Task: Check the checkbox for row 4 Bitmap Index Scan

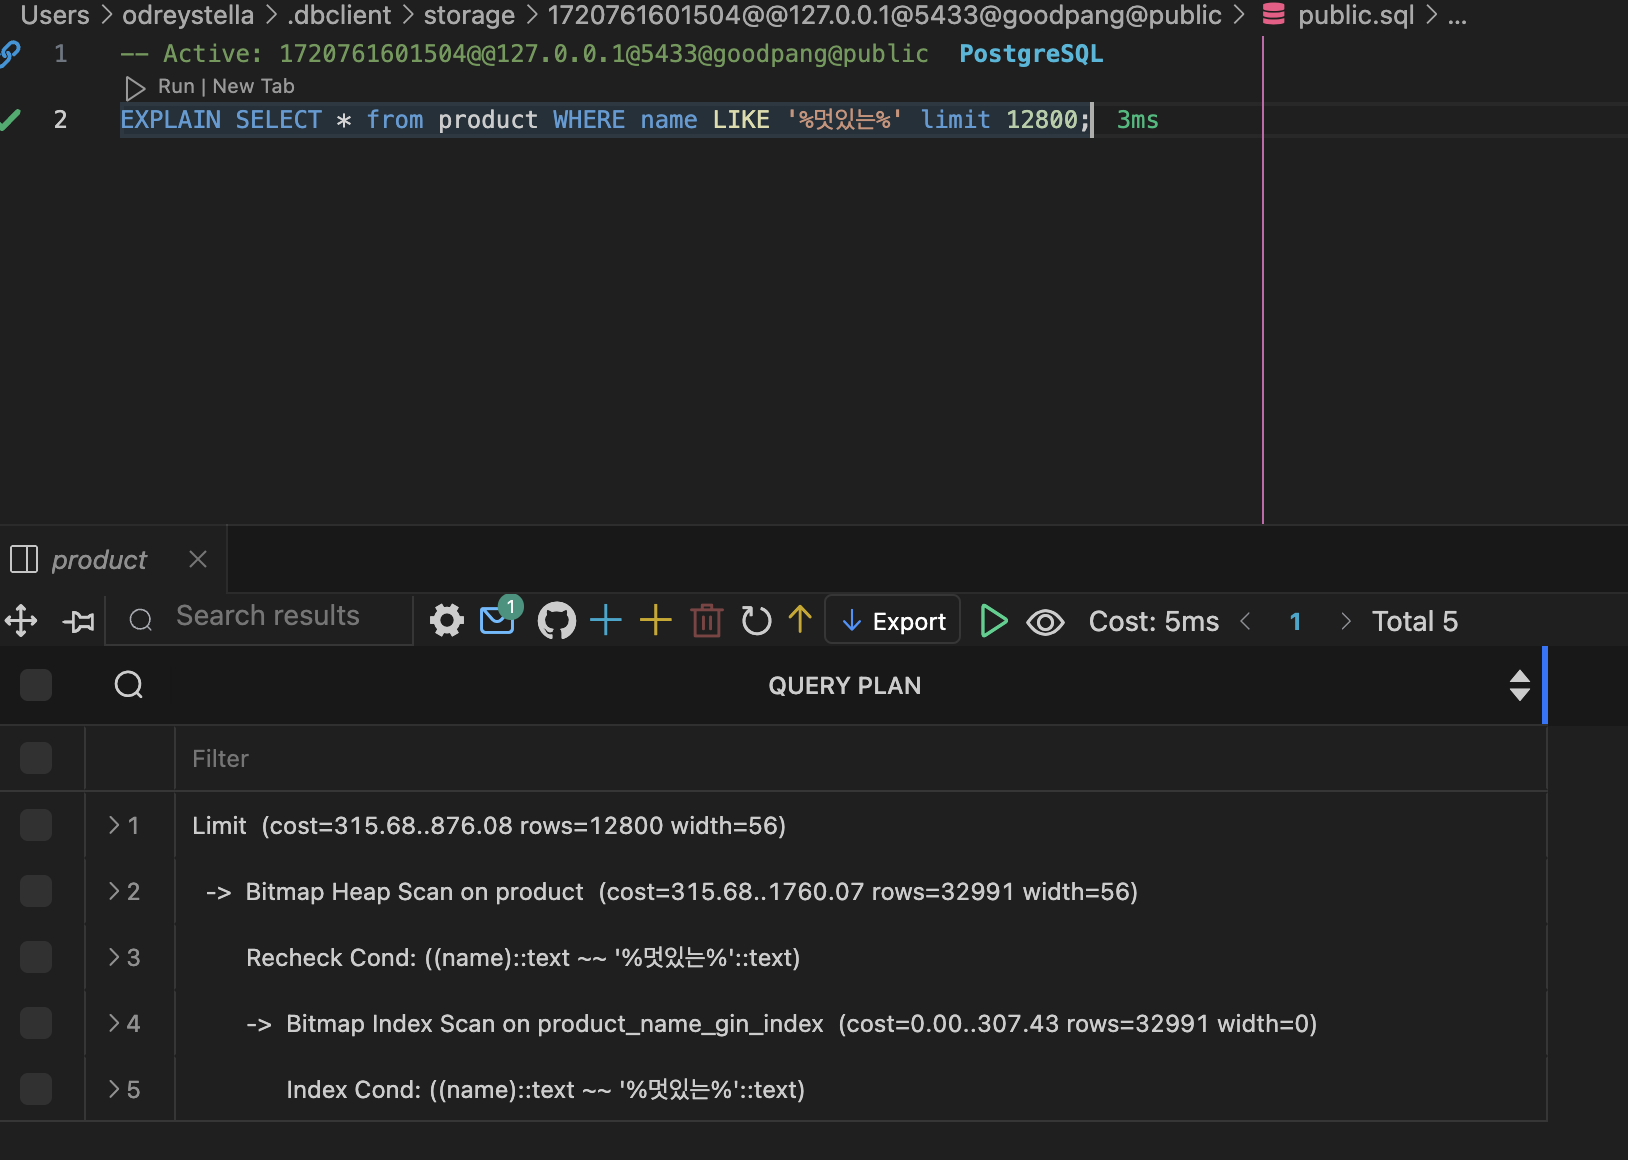Action: pyautogui.click(x=36, y=1023)
